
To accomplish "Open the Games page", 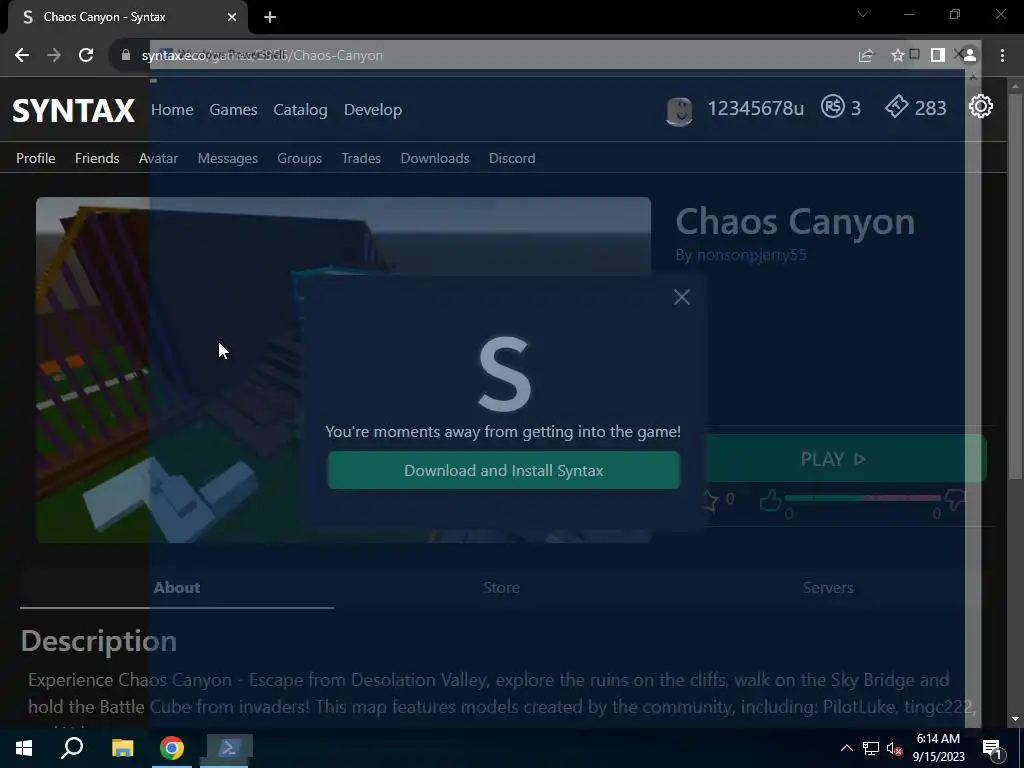I will pos(233,110).
